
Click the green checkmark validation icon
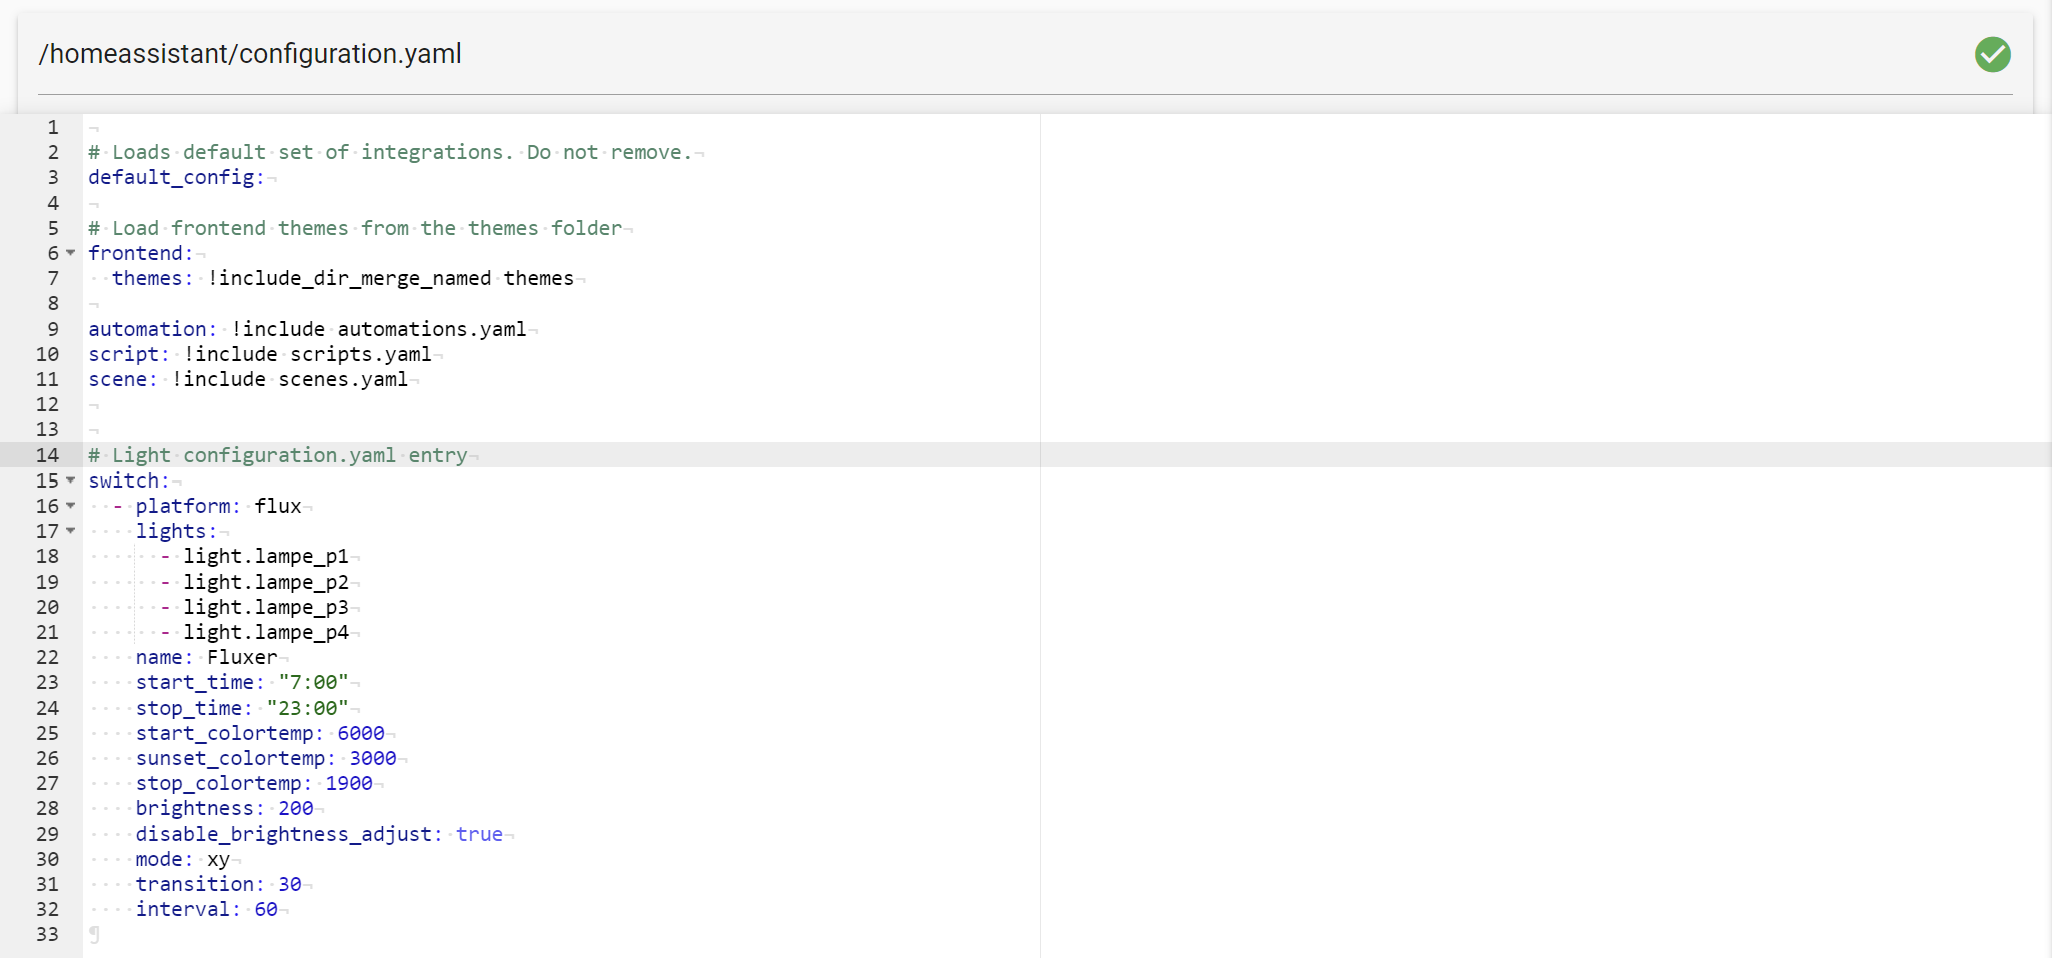[1992, 54]
